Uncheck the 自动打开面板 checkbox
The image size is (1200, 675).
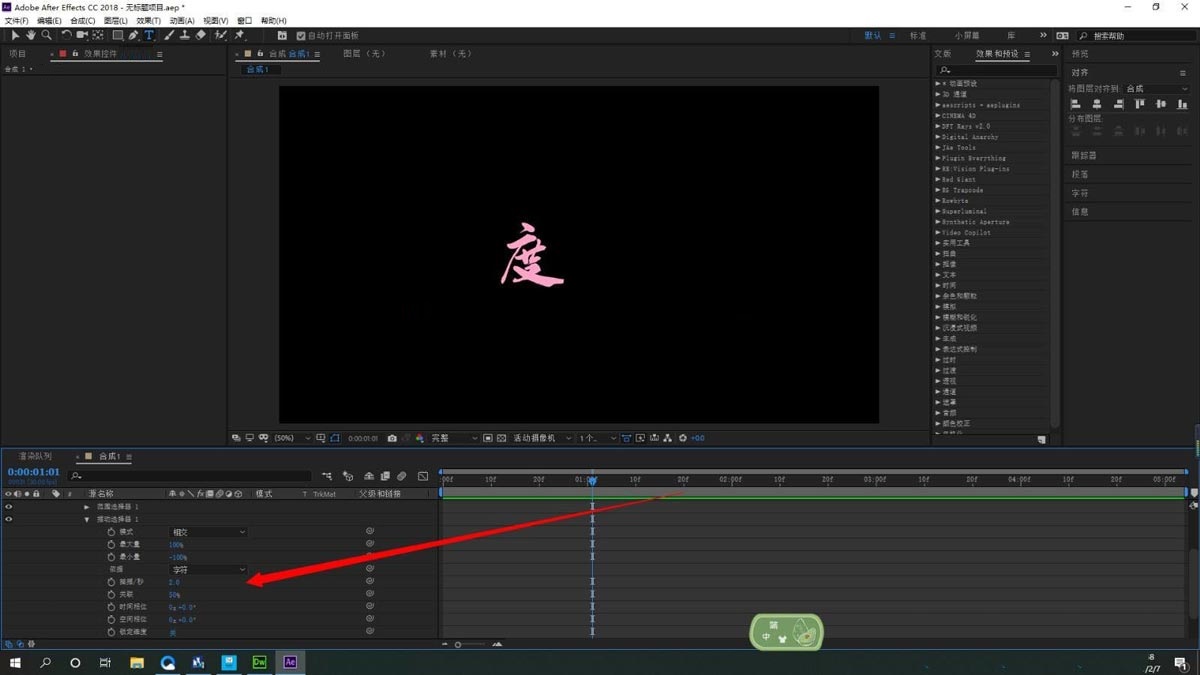click(x=301, y=35)
